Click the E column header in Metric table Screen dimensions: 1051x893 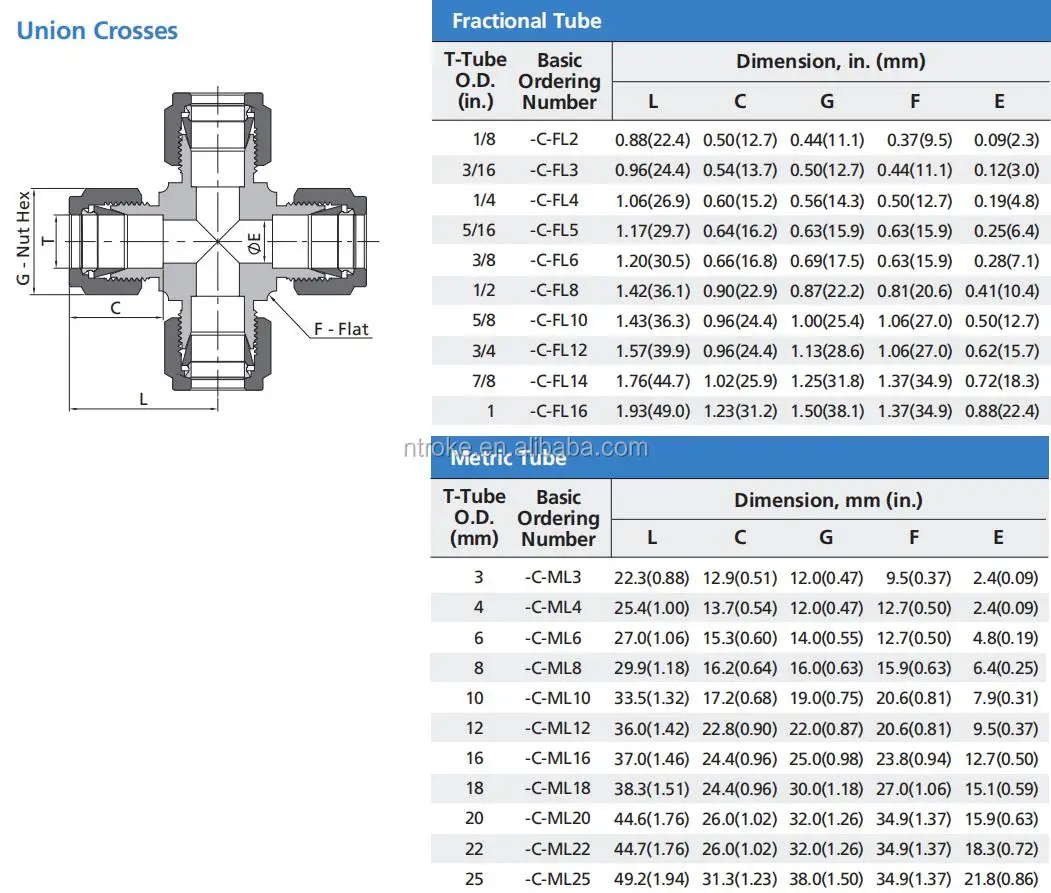997,537
